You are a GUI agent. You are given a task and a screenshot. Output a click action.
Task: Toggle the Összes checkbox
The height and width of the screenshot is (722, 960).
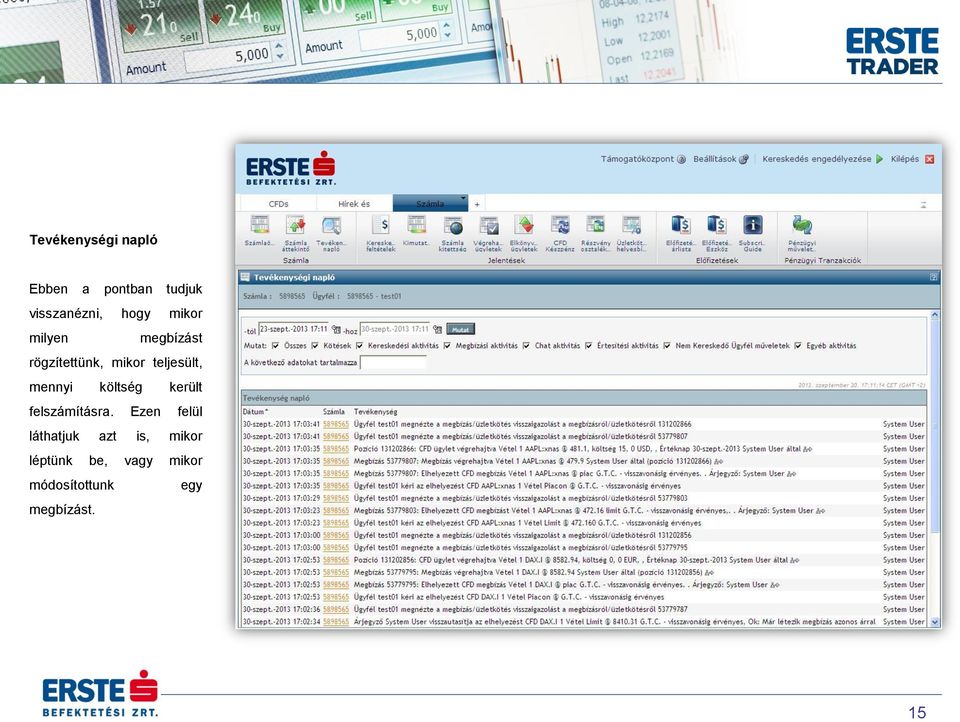(276, 346)
